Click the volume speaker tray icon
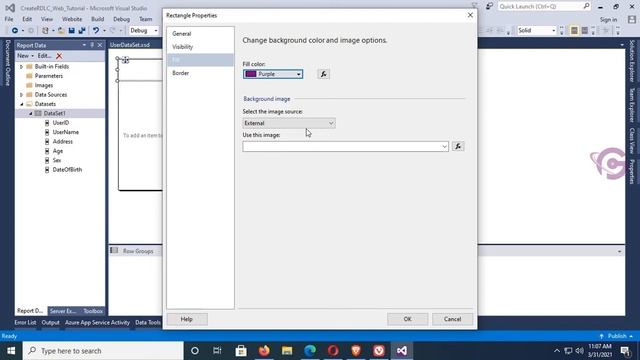This screenshot has height=360, width=640. click(579, 351)
